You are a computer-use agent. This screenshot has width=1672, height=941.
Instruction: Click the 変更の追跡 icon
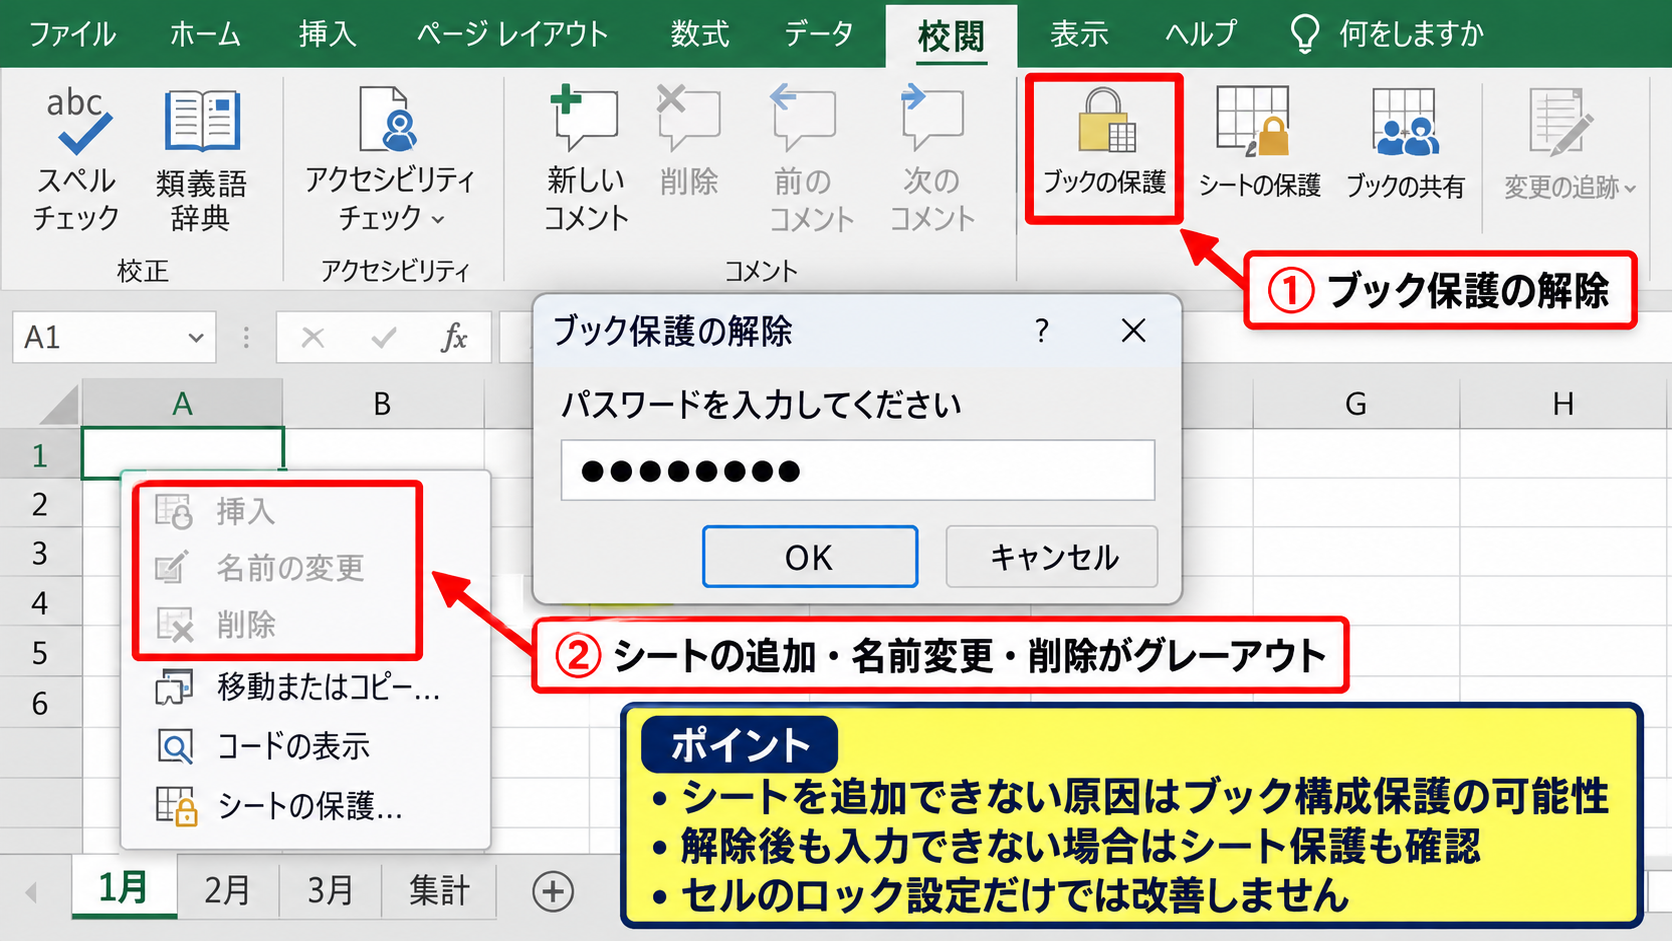tap(1560, 121)
